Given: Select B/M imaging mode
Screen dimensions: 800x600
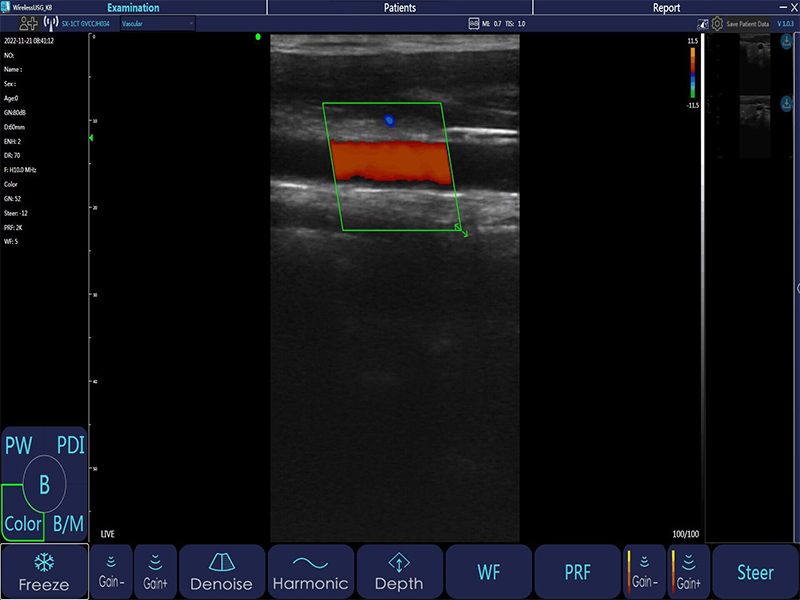Looking at the screenshot, I should pos(69,523).
